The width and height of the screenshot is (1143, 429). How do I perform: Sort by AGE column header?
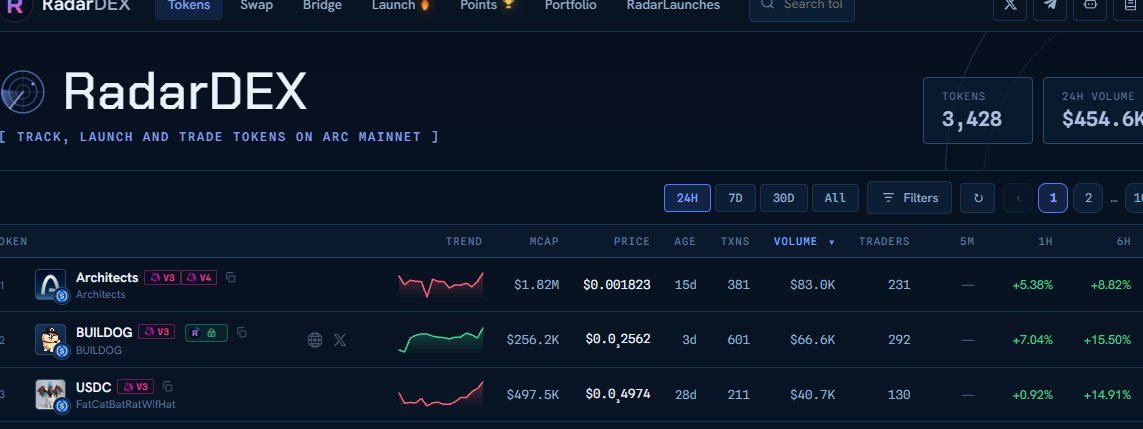pyautogui.click(x=685, y=242)
